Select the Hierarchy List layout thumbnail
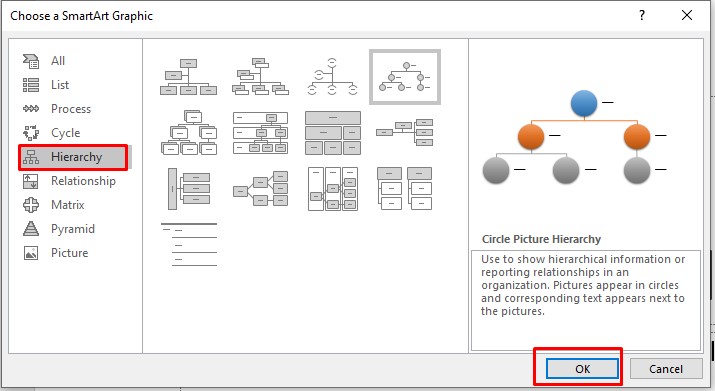The height and width of the screenshot is (391, 715). [x=404, y=188]
